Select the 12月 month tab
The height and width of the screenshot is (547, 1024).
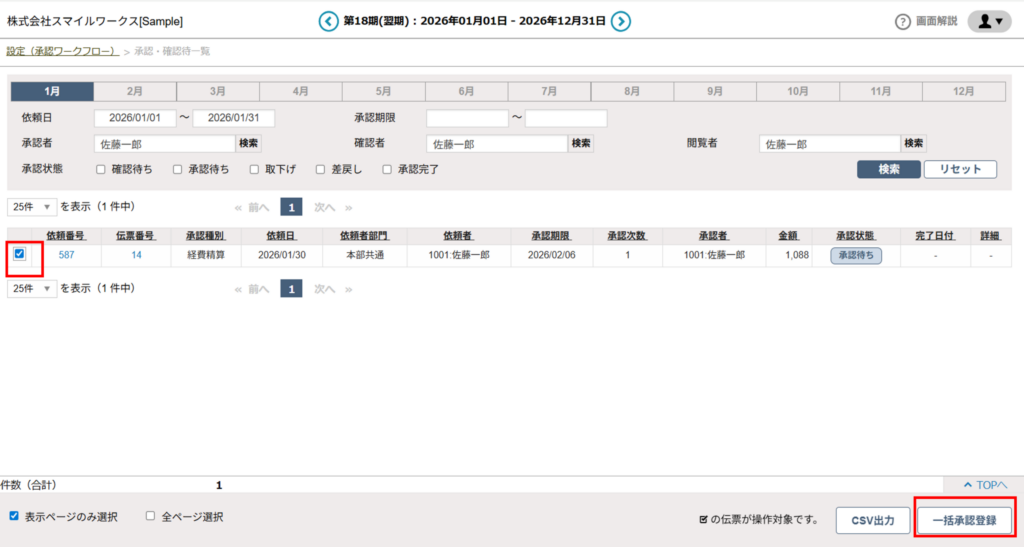(963, 91)
